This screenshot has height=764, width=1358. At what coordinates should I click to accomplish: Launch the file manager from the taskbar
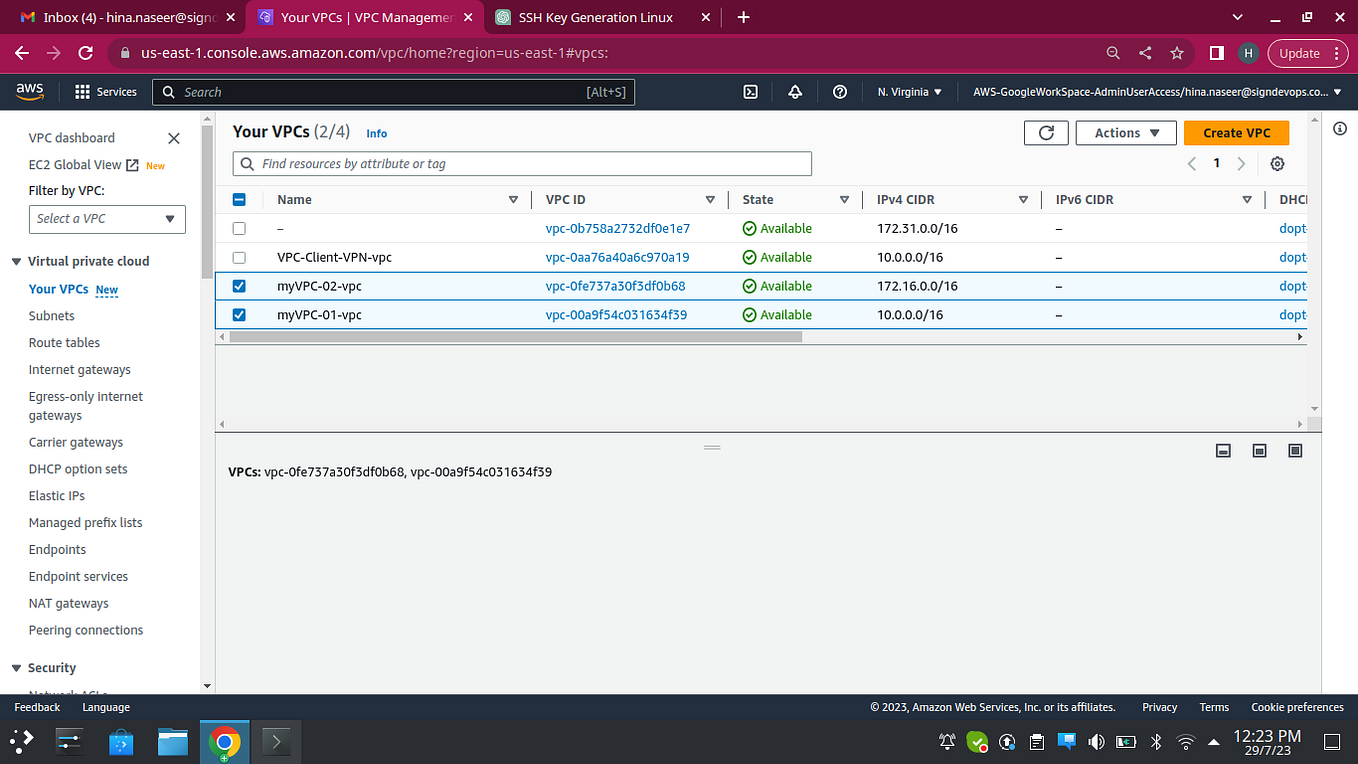172,741
